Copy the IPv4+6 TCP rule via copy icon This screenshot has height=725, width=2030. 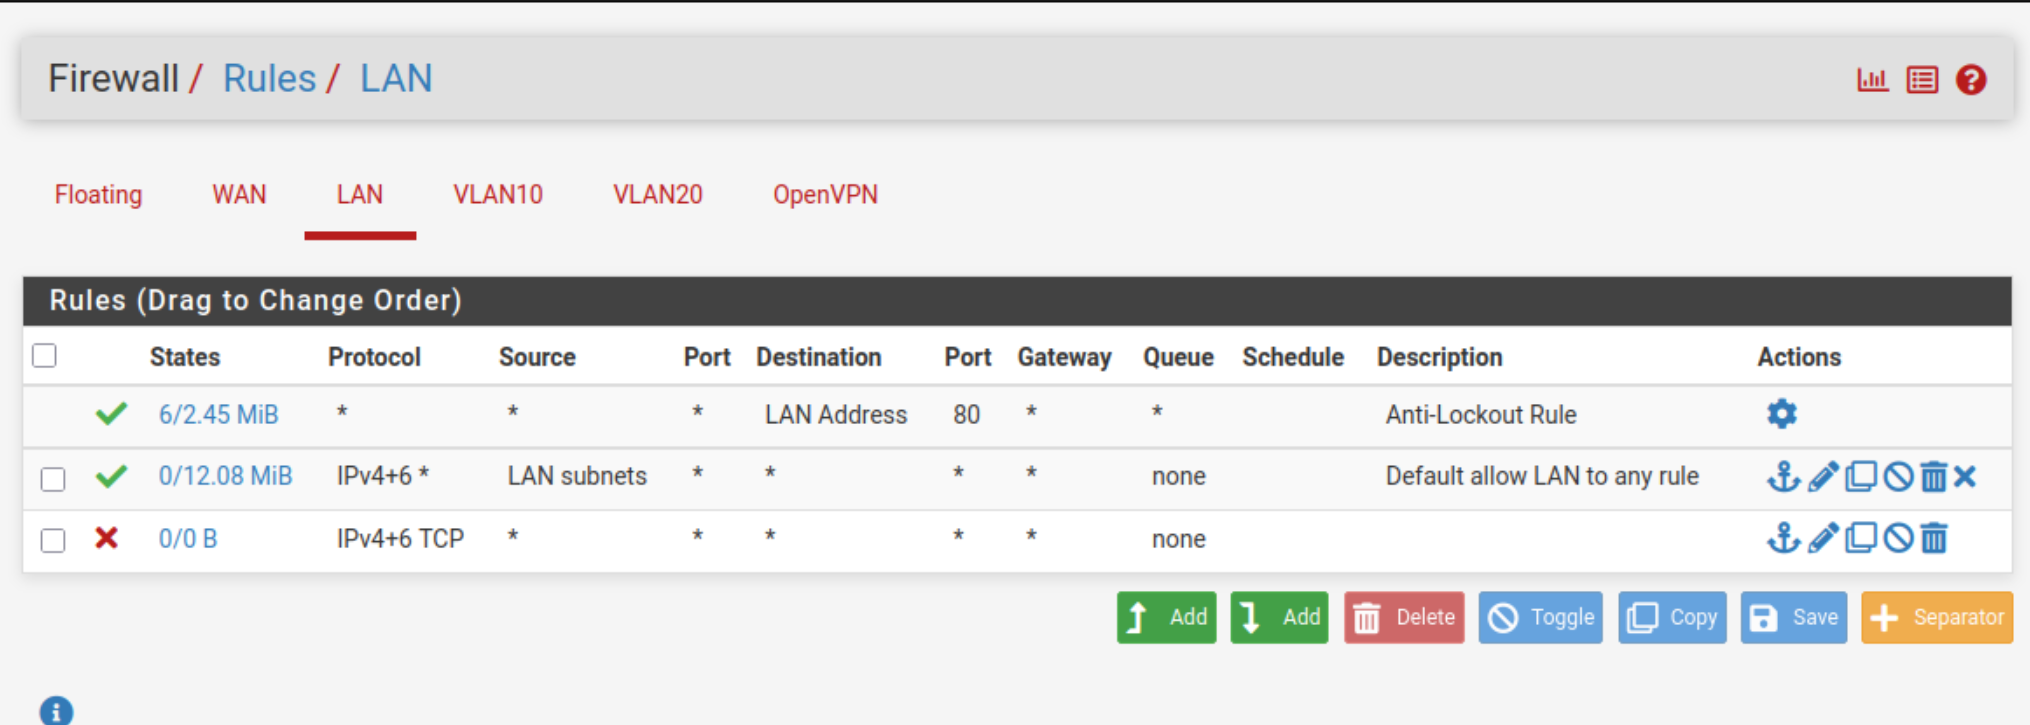pos(1860,538)
